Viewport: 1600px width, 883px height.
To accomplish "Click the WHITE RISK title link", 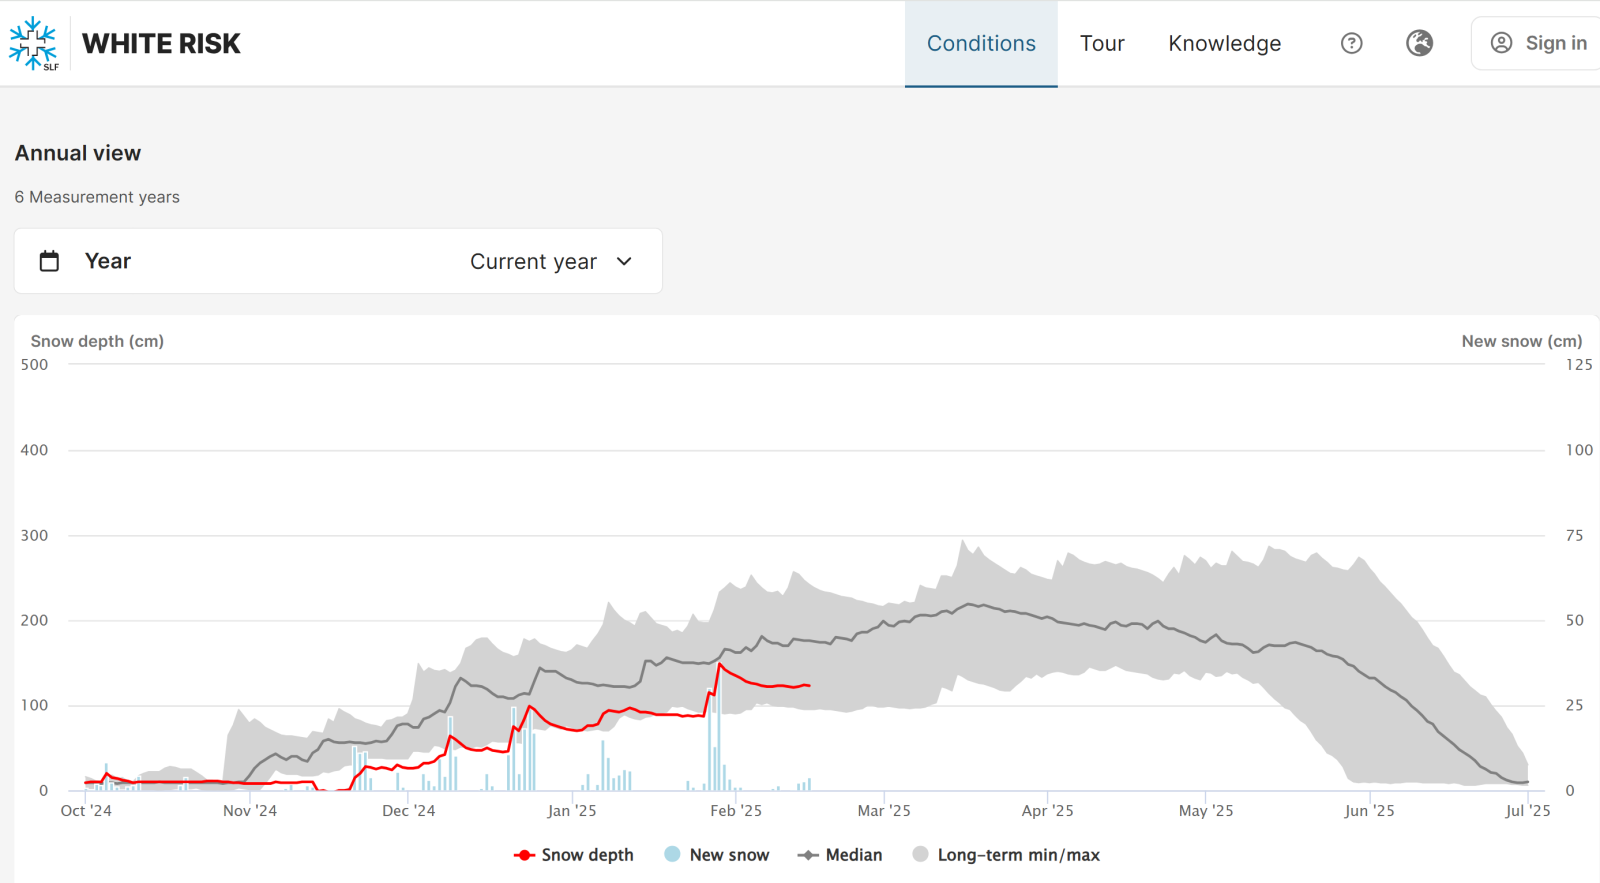I will click(161, 43).
